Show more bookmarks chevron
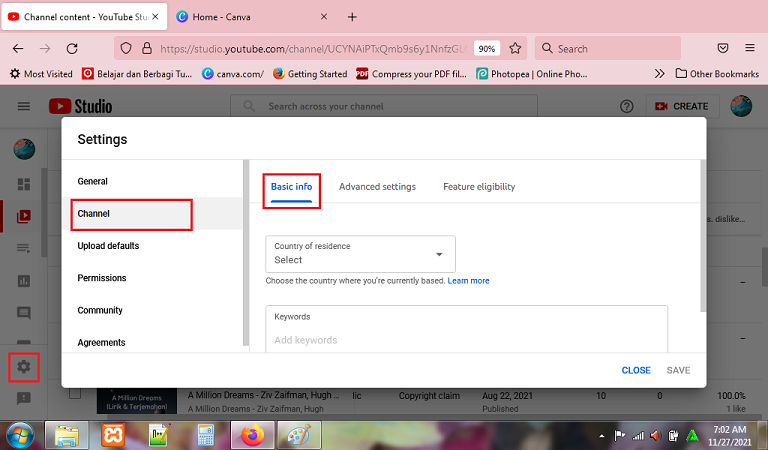Viewport: 768px width, 450px height. [x=660, y=73]
